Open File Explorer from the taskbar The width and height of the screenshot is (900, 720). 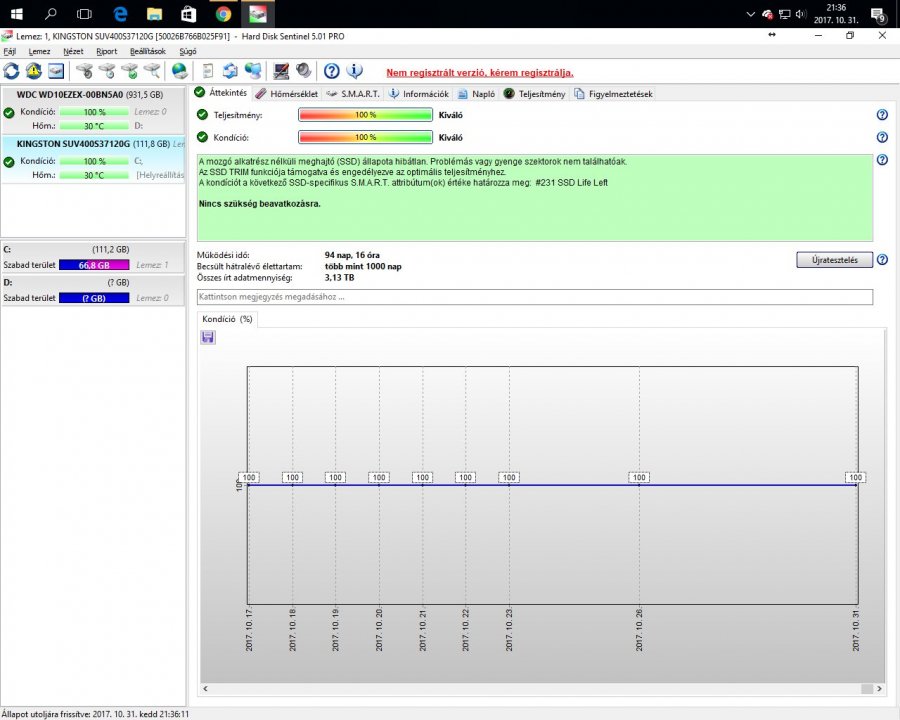pyautogui.click(x=154, y=14)
